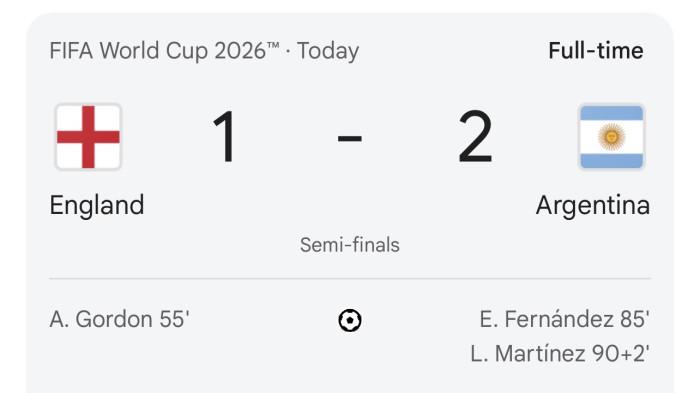The image size is (700, 393).
Task: Click the soccer ball goals icon
Action: click(x=350, y=320)
